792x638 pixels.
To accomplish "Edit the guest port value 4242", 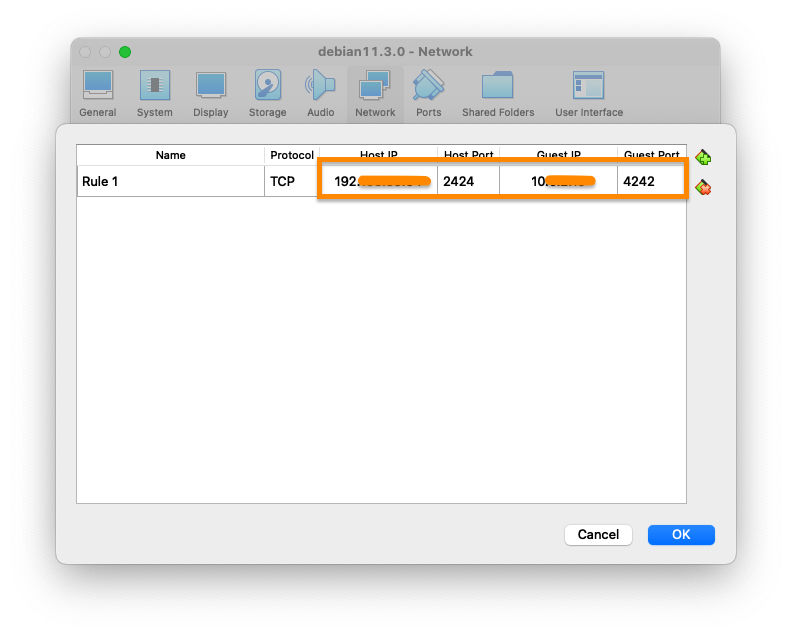I will pyautogui.click(x=649, y=182).
